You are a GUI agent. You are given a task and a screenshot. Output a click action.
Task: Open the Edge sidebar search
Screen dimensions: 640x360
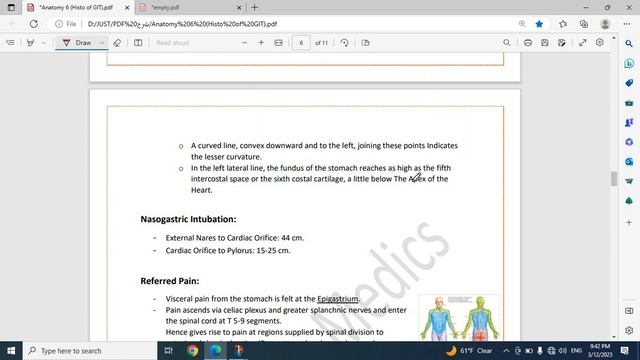(x=629, y=43)
